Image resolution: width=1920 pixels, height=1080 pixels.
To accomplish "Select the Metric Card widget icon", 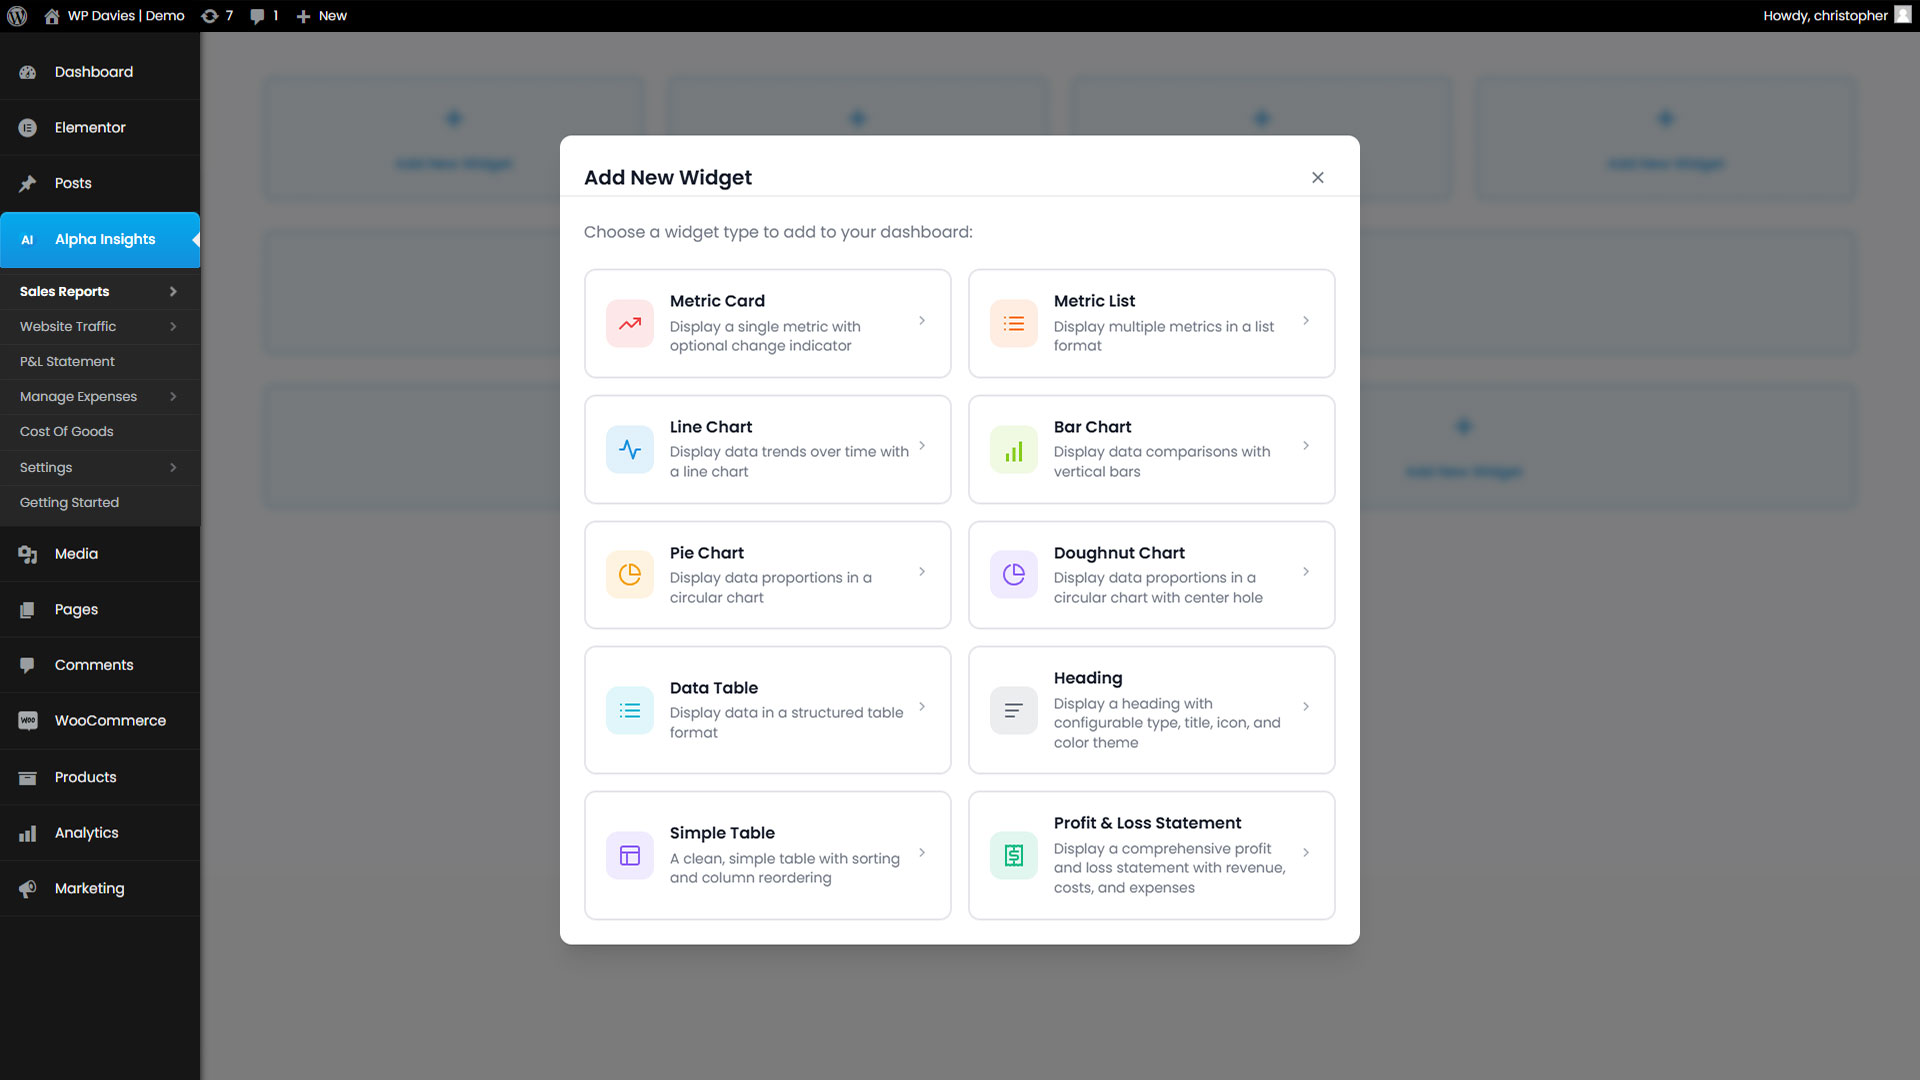I will coord(630,323).
